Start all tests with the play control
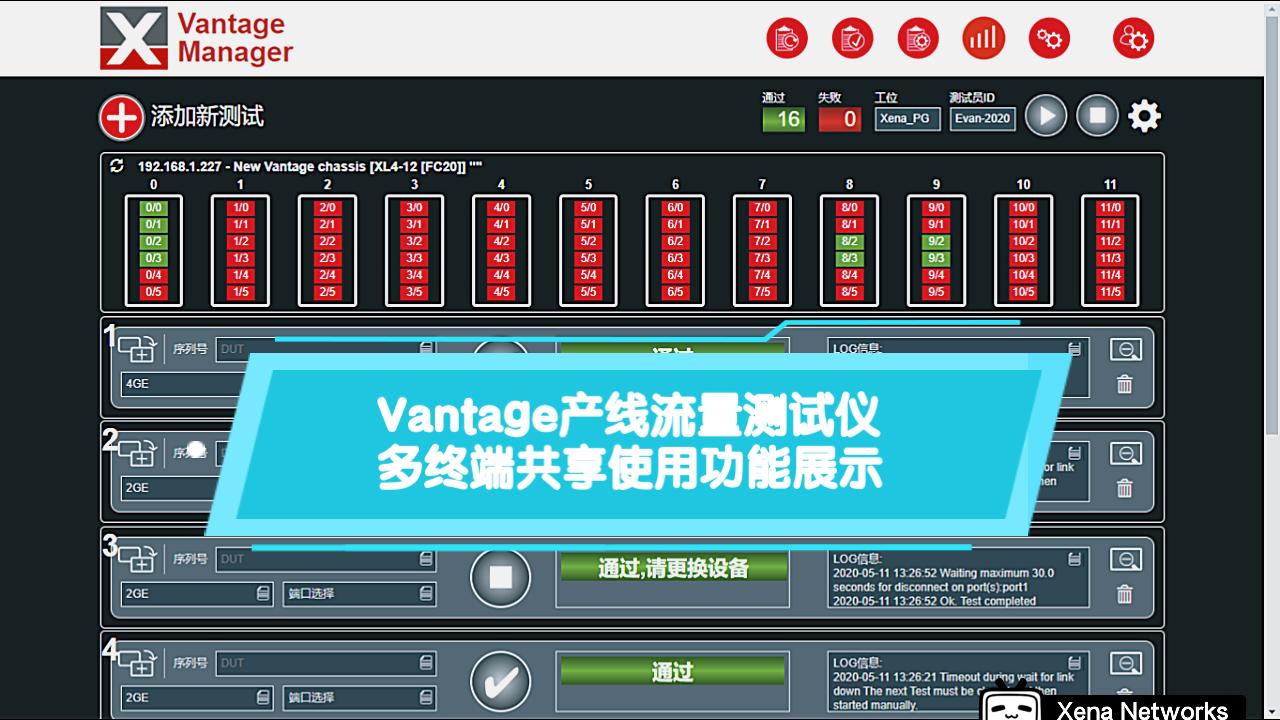1280x720 pixels. (1046, 115)
